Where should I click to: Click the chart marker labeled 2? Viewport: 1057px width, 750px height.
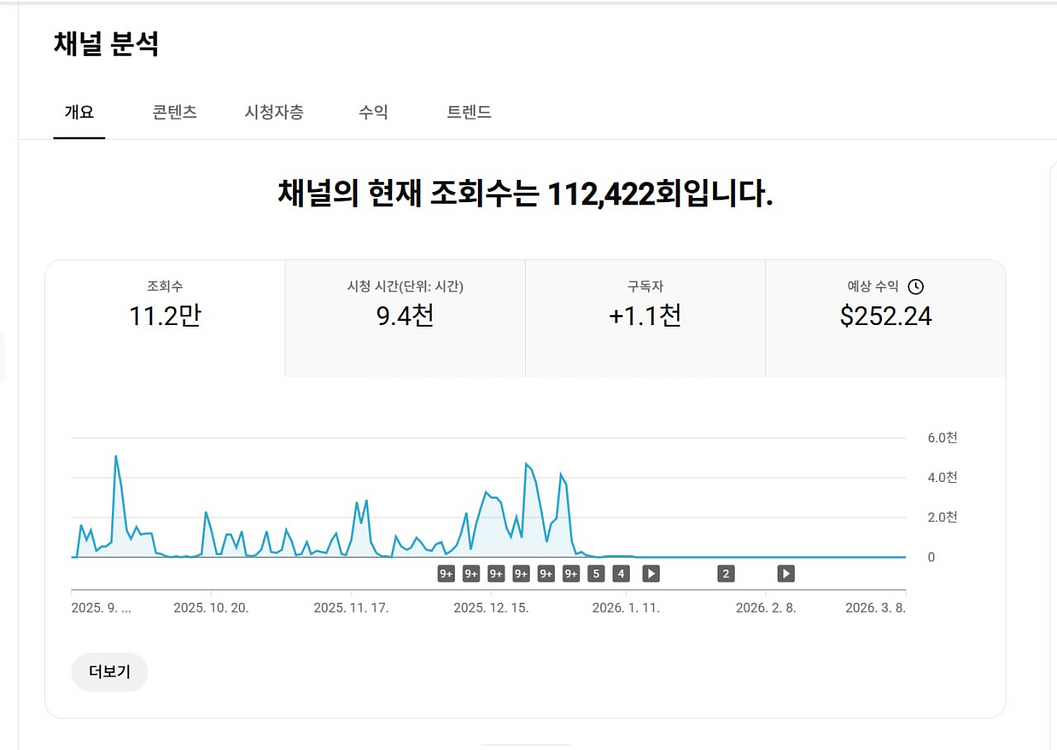[726, 574]
